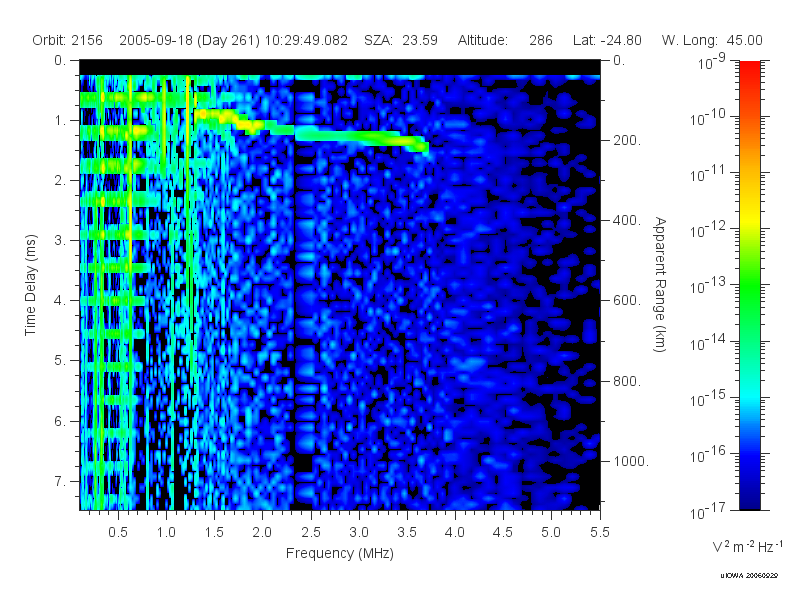This screenshot has width=800, height=600.
Task: Click the 10^-16 colorbar scale label
Action: 707,455
